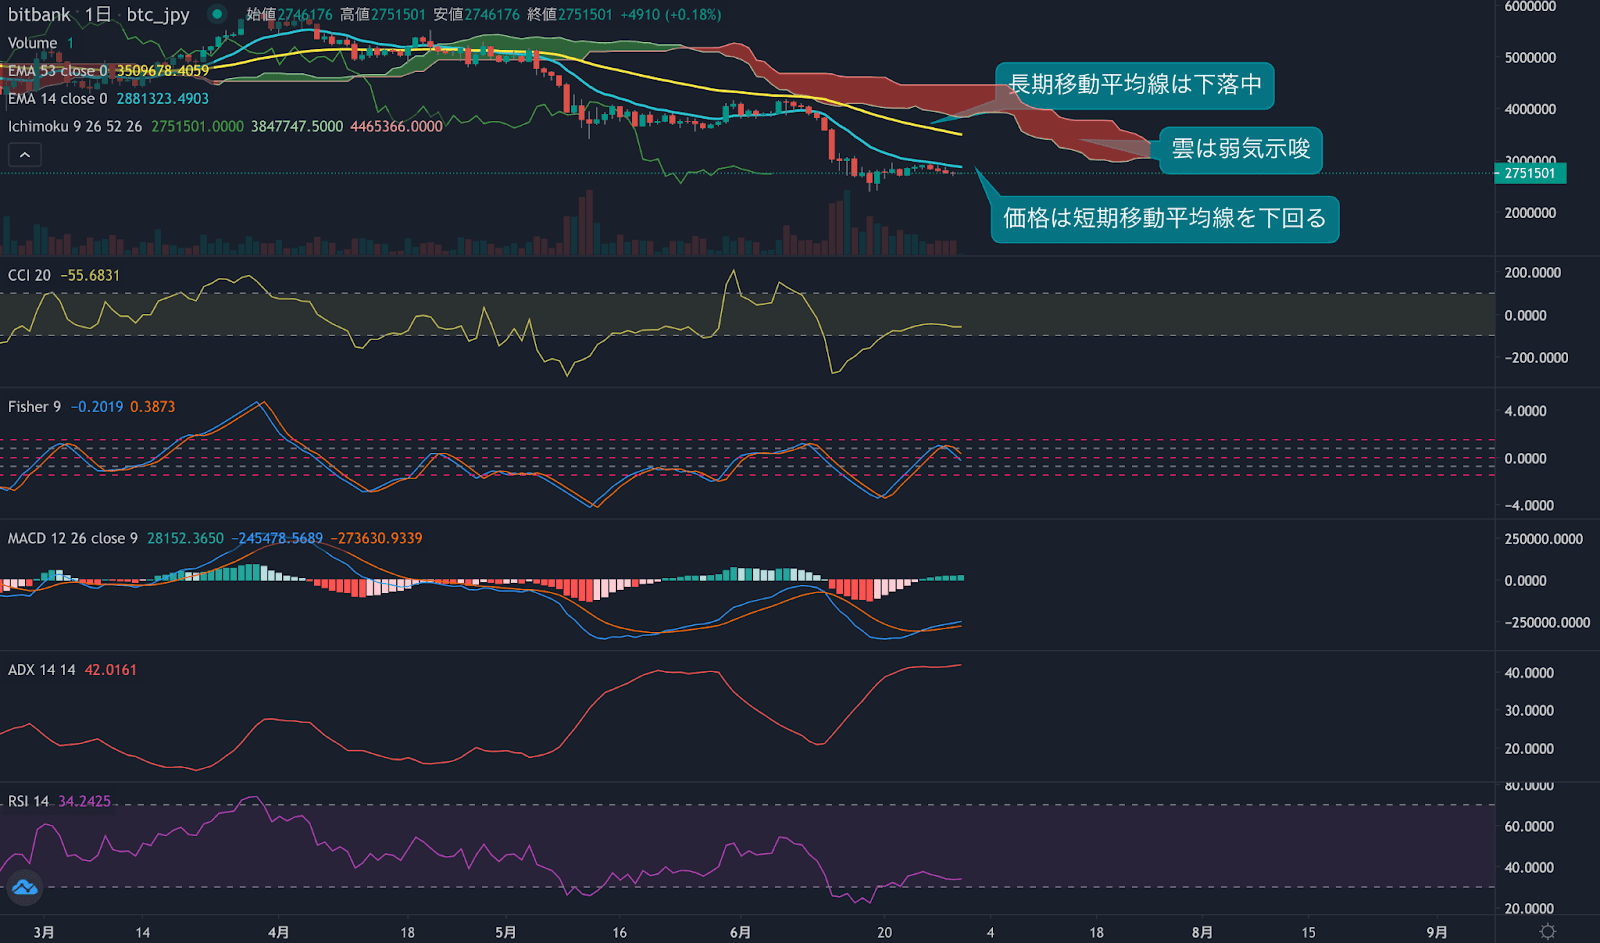
Task: Select the EMA 14 close indicator legend
Action: [57, 99]
